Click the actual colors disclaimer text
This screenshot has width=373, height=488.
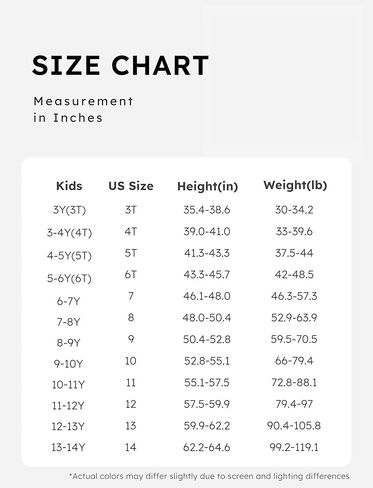(x=209, y=476)
